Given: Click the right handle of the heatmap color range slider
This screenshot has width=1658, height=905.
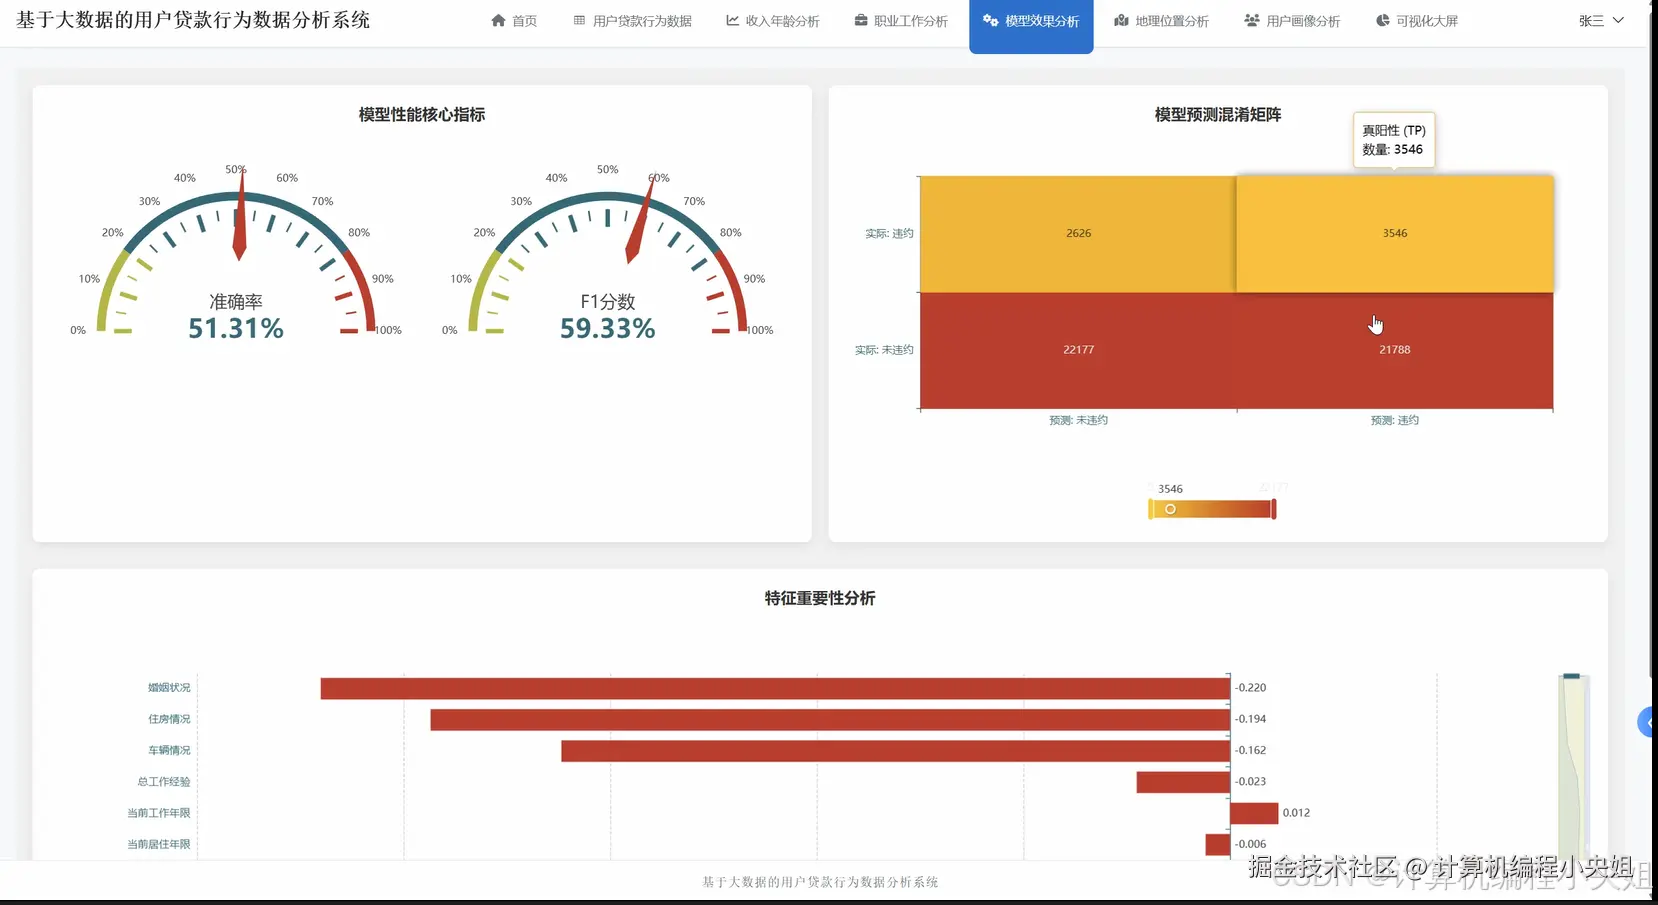Looking at the screenshot, I should point(1274,509).
